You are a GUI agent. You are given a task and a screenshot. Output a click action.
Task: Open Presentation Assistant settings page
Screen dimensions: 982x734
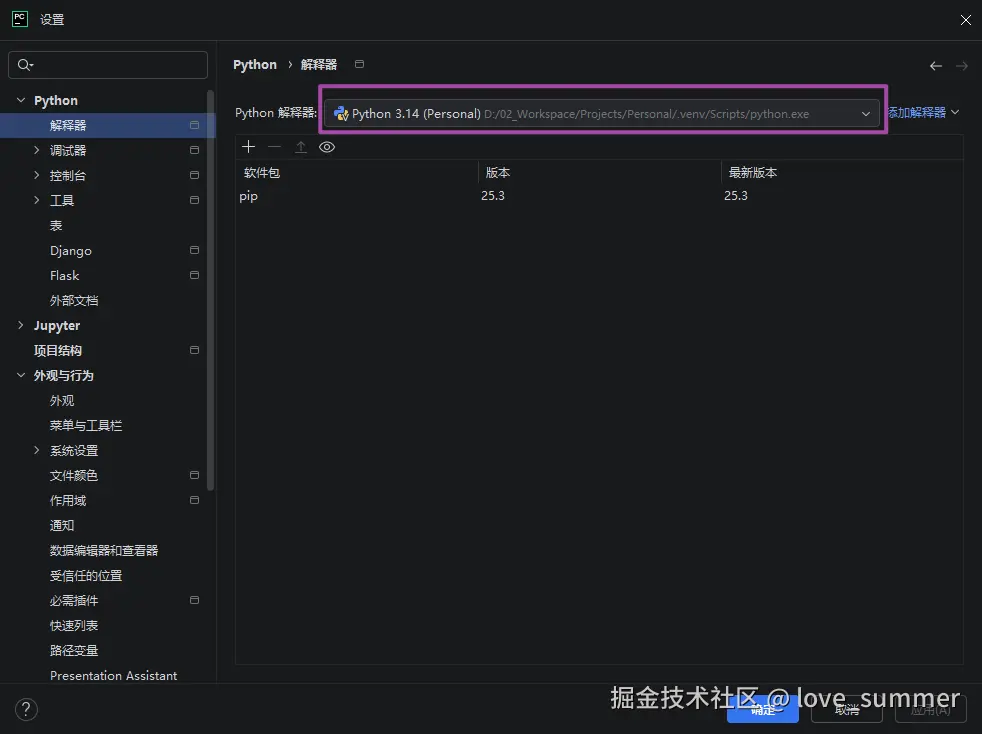[113, 676]
